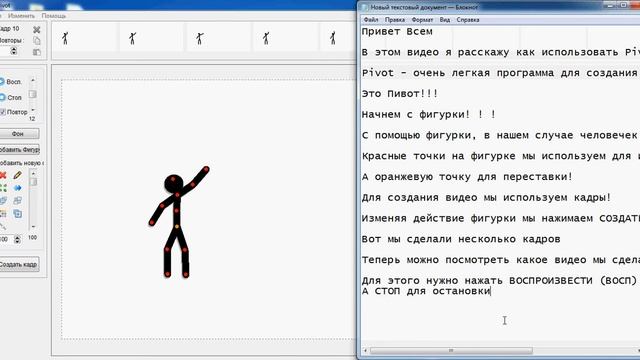Delete current frame with scissors icon
Screen dimensions: 640x360
pos(36,29)
